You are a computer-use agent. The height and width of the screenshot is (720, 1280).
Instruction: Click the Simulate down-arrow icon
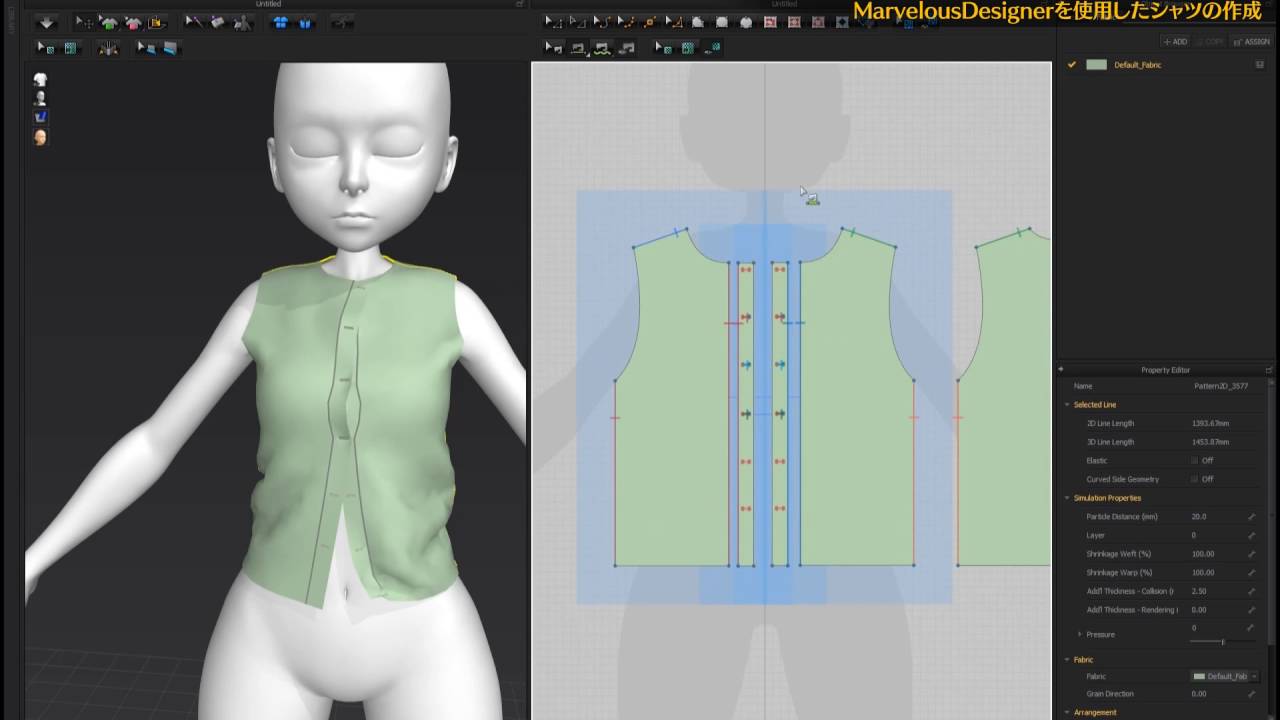coord(46,22)
